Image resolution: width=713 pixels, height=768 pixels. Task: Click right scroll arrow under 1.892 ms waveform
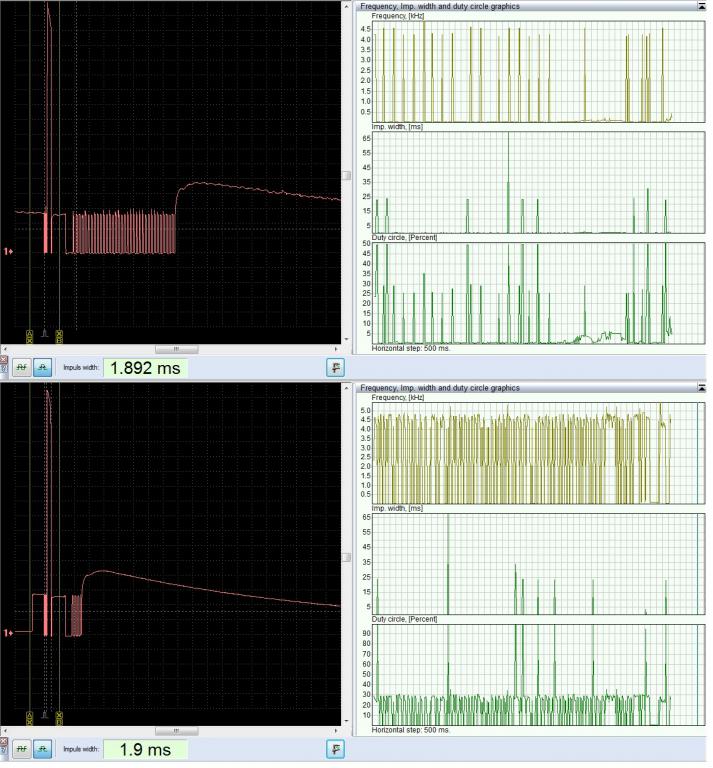(x=336, y=349)
